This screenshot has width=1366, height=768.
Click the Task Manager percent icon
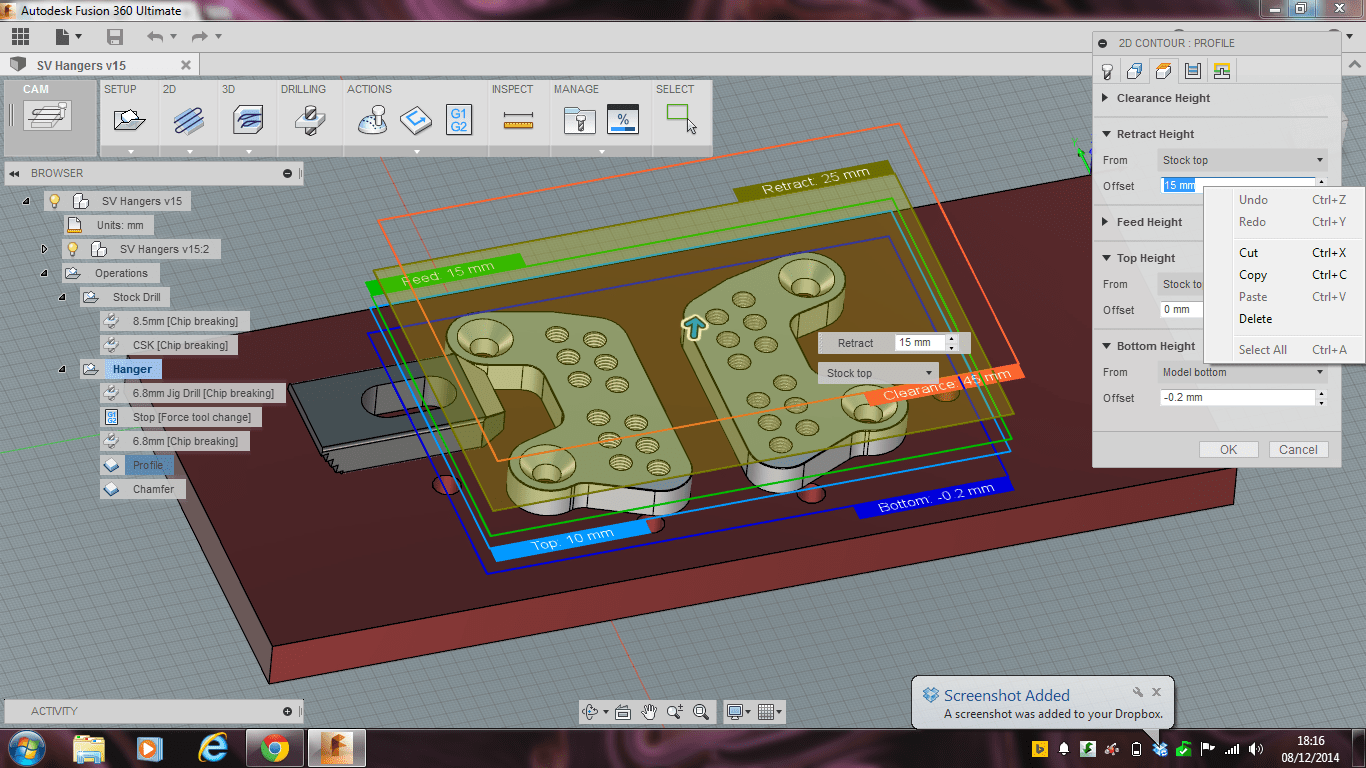click(623, 120)
